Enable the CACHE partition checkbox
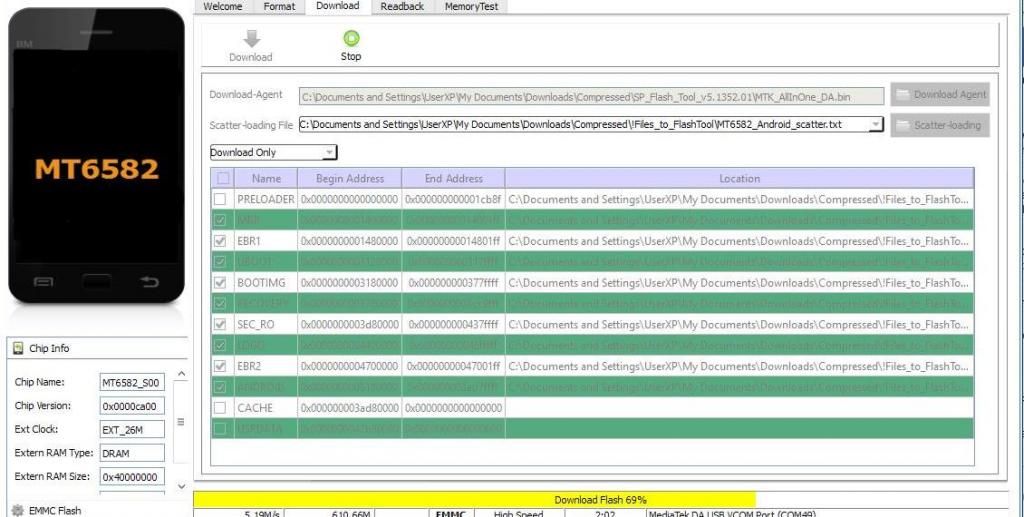Viewport: 1024px width, 517px height. click(x=220, y=408)
